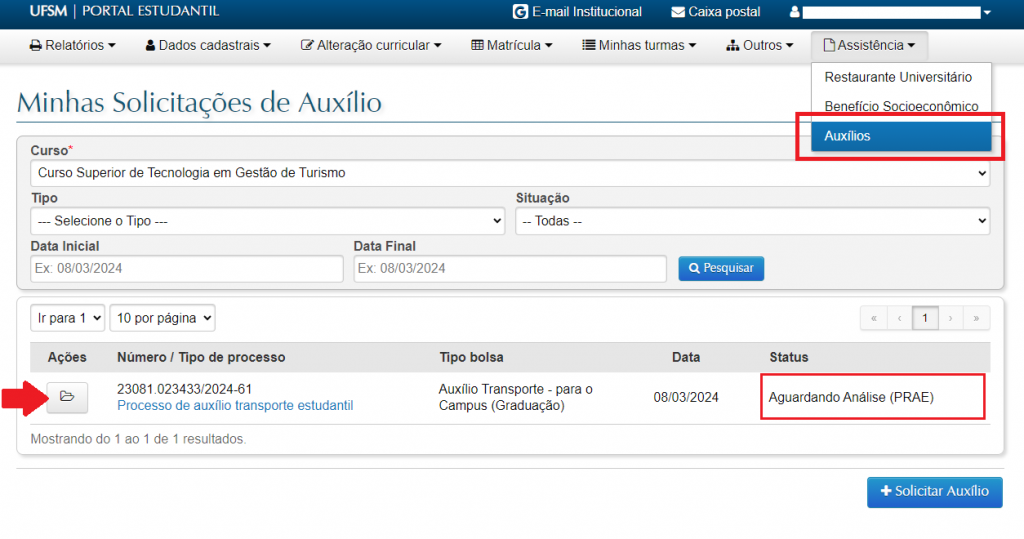Click the Data Inicial input field
The width and height of the screenshot is (1024, 539).
click(x=187, y=268)
